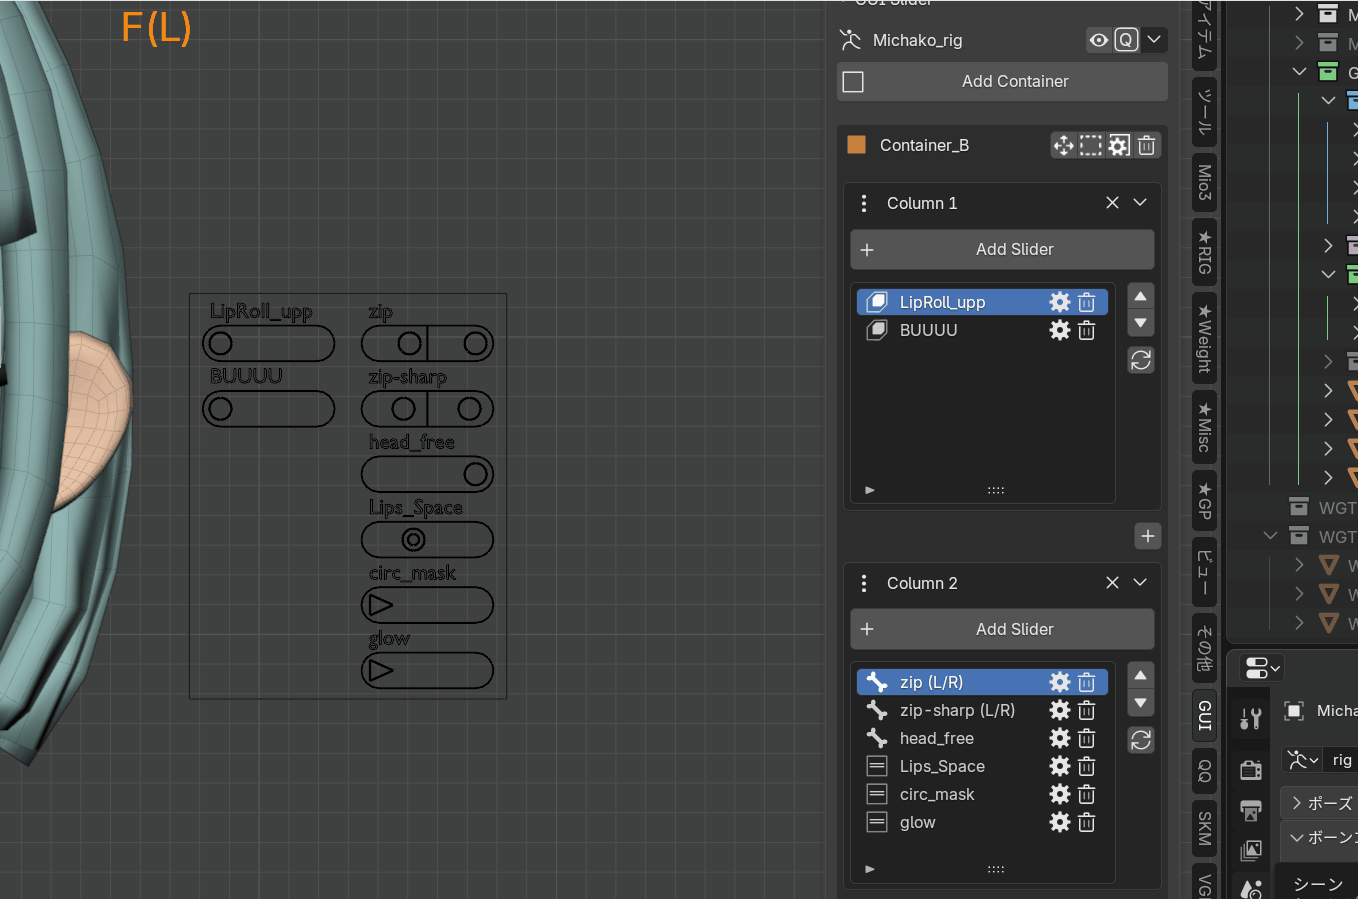
Task: Toggle the eye visibility for Michako_rig
Action: coord(1099,40)
